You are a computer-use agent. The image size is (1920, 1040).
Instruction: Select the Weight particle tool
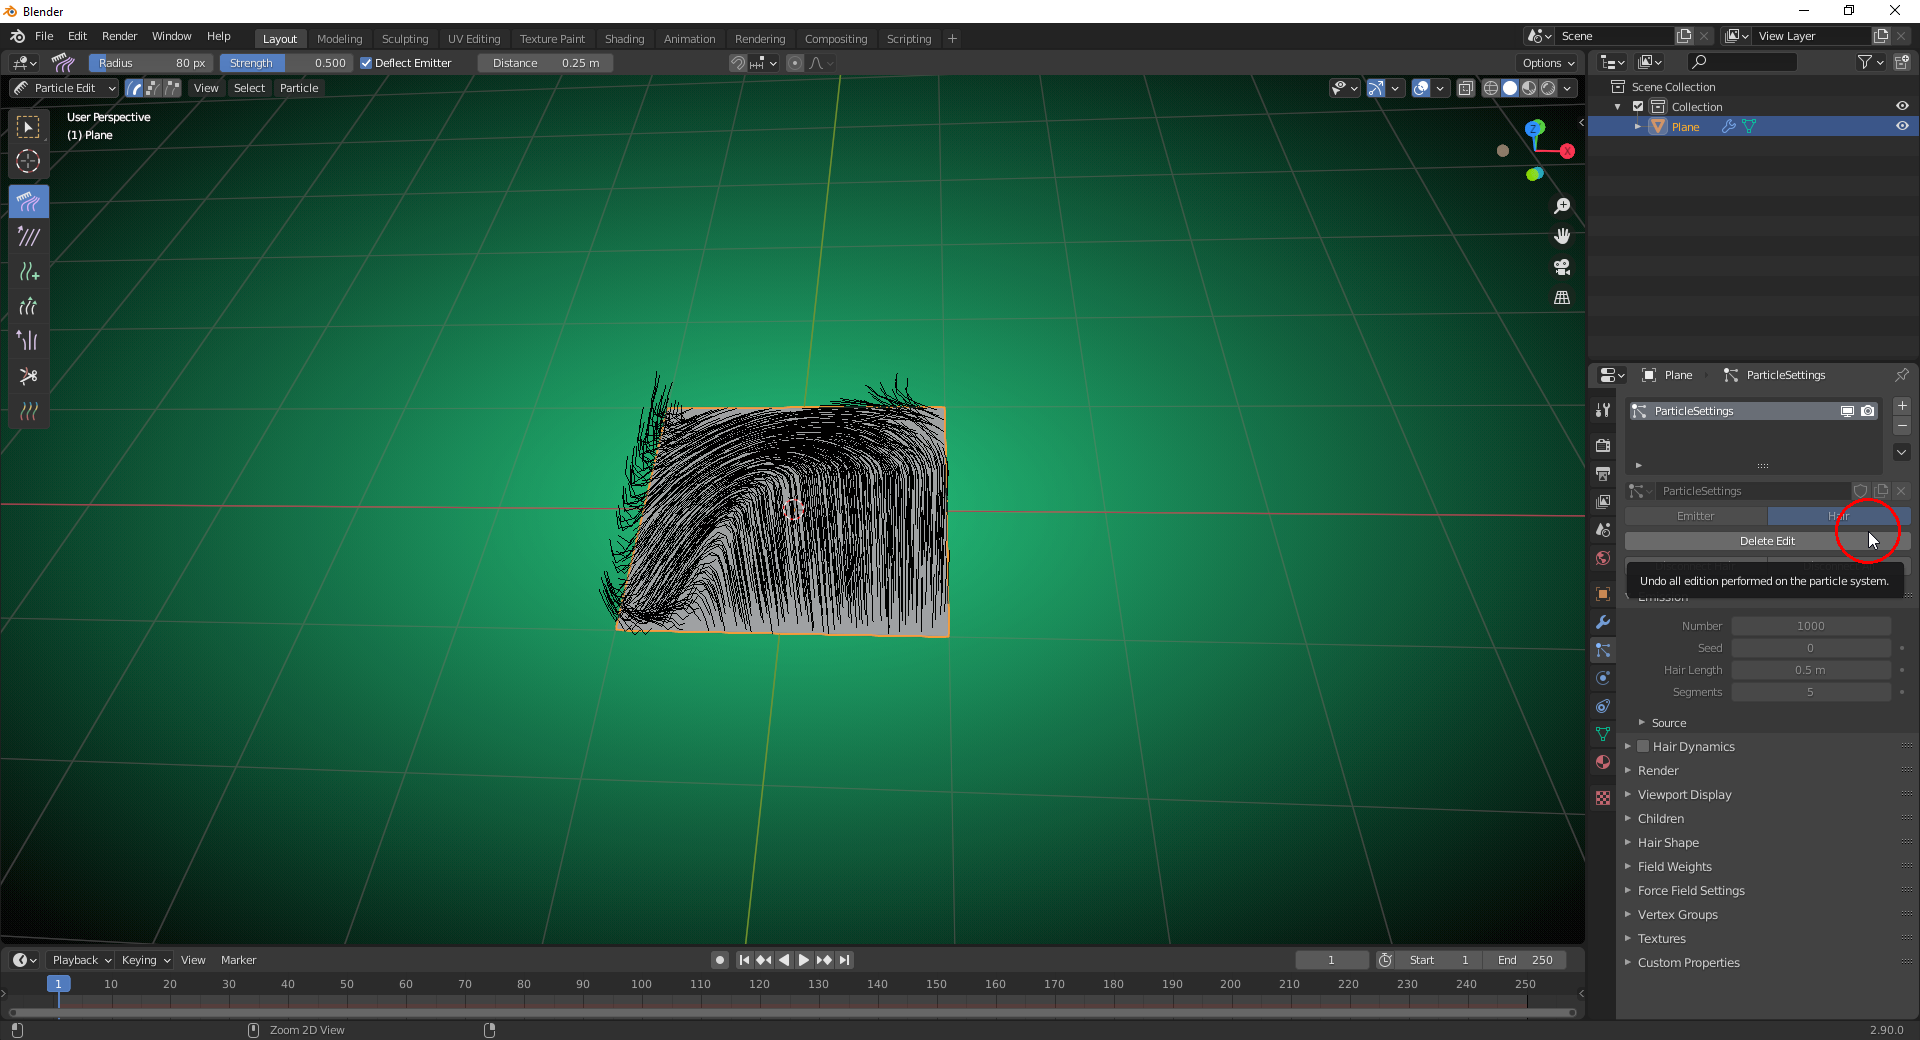28,411
